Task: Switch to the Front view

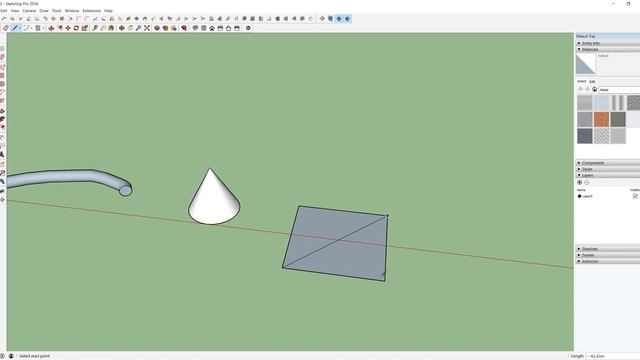Action: click(212, 28)
